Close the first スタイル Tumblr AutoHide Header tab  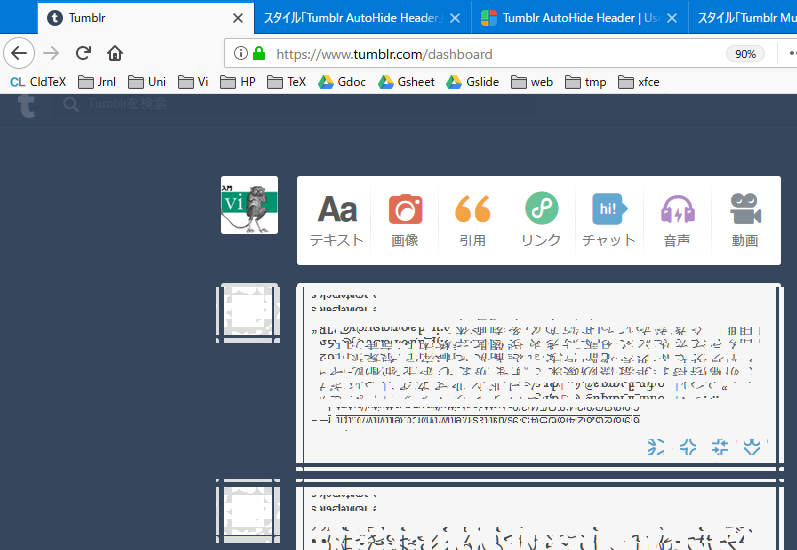click(x=455, y=18)
